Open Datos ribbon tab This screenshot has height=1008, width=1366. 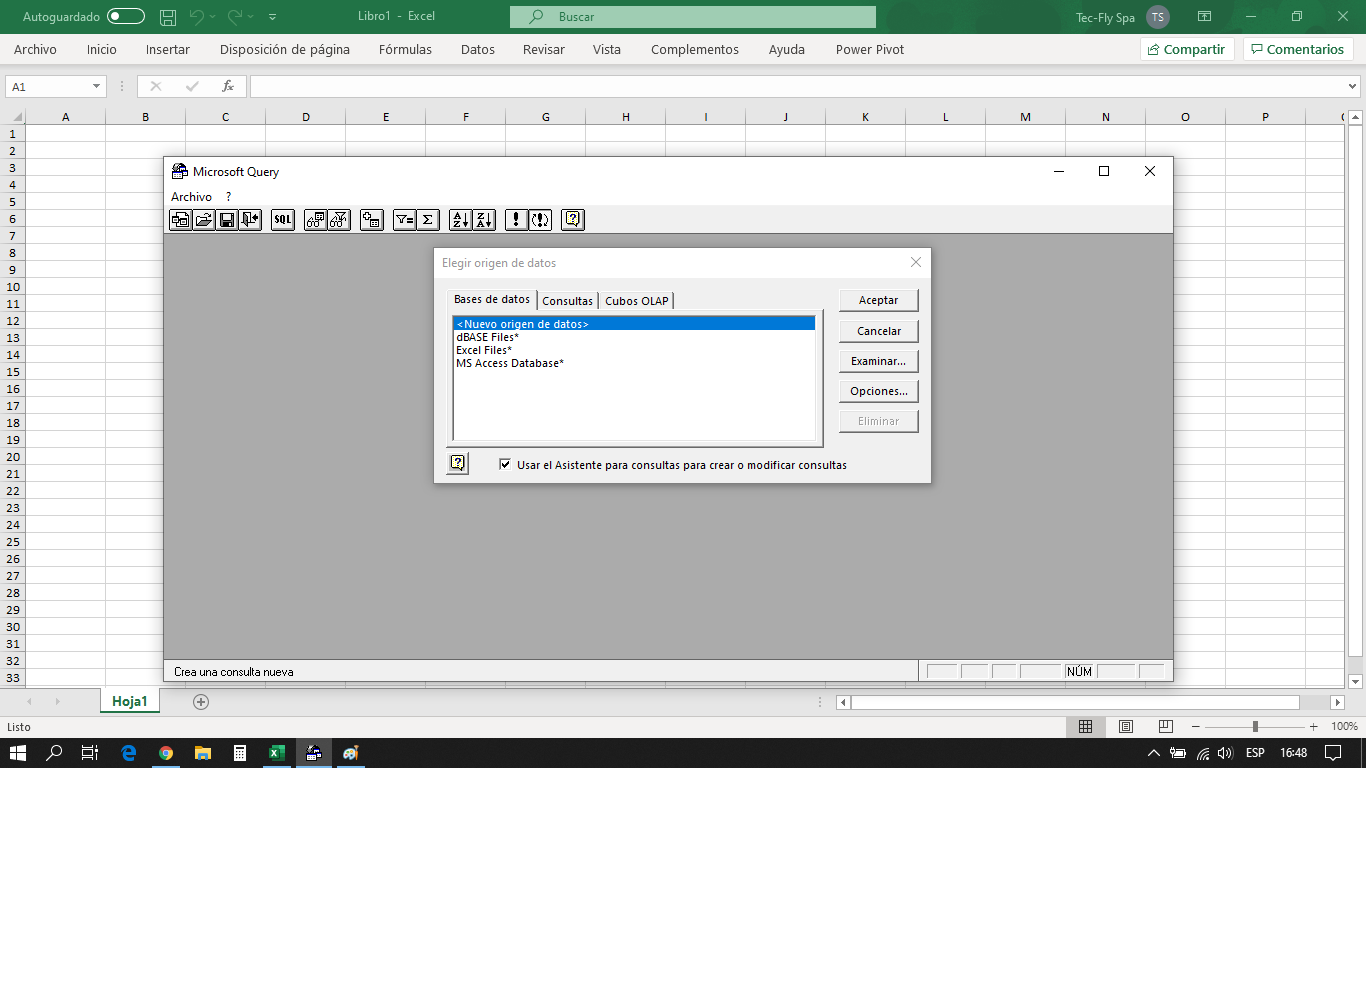click(x=478, y=50)
